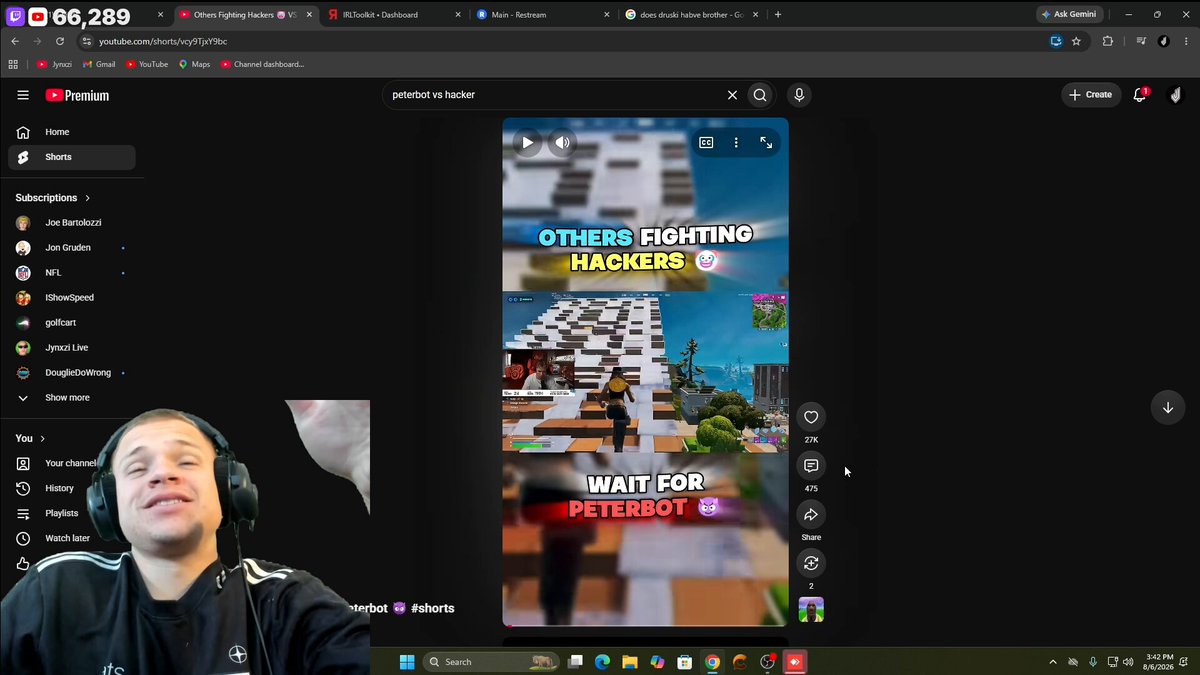
Task: Open Jon Gruden channel subscription
Action: [x=72, y=248]
